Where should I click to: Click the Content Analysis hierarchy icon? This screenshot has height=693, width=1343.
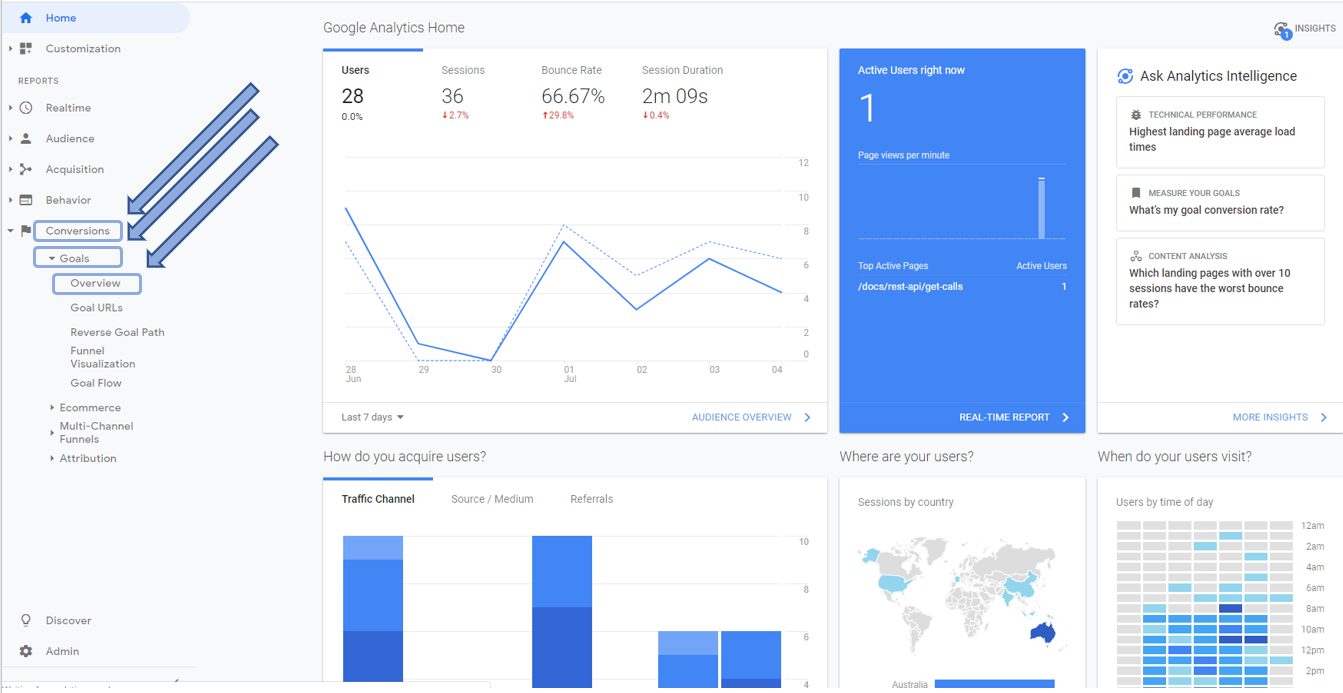[1136, 256]
